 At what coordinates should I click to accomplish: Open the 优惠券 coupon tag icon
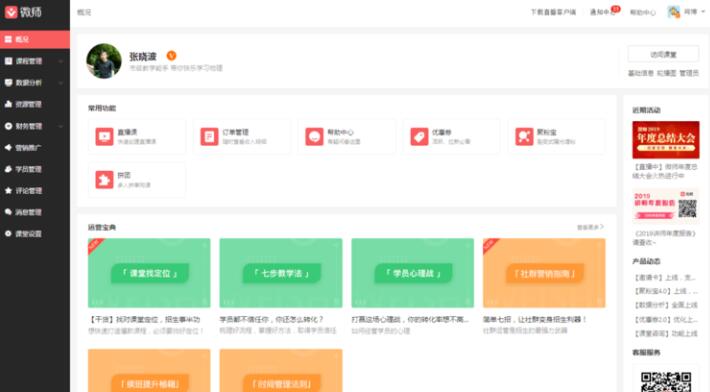tap(419, 137)
